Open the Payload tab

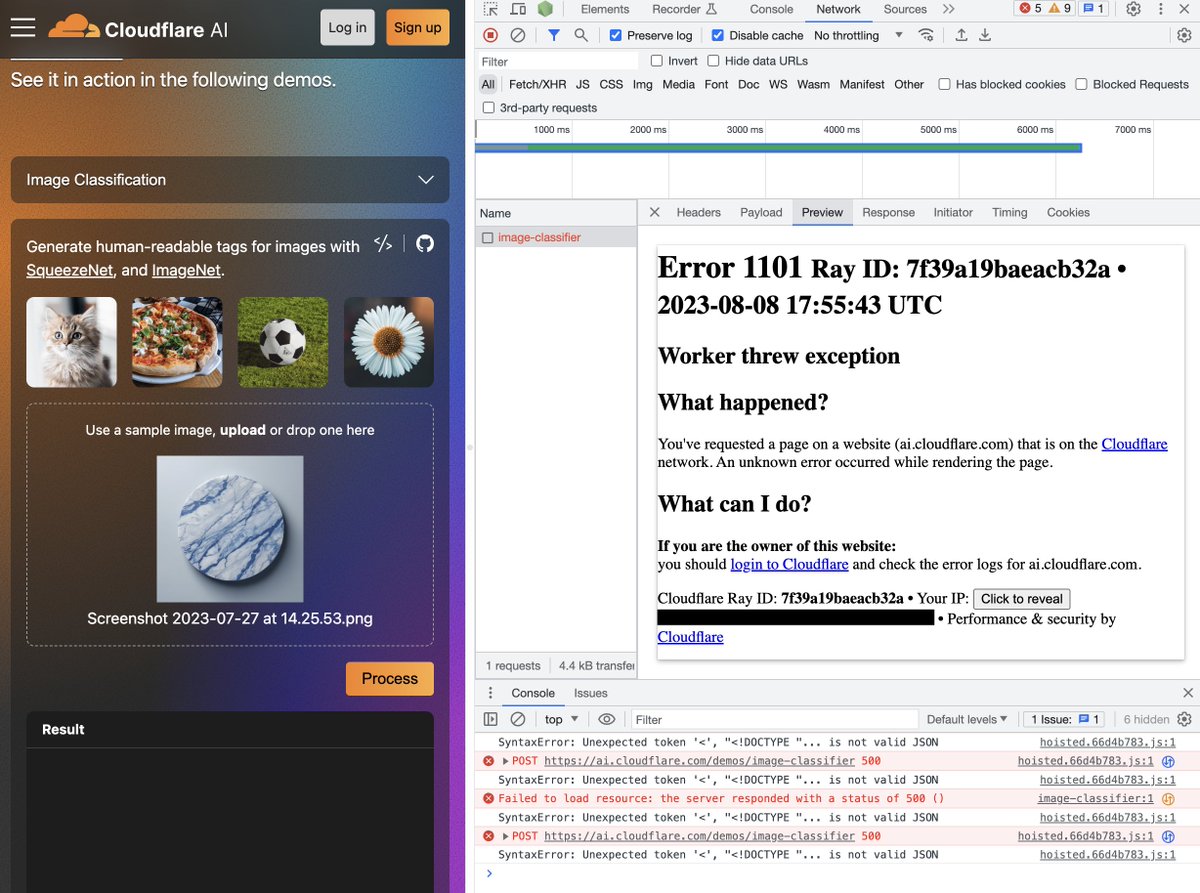[761, 212]
